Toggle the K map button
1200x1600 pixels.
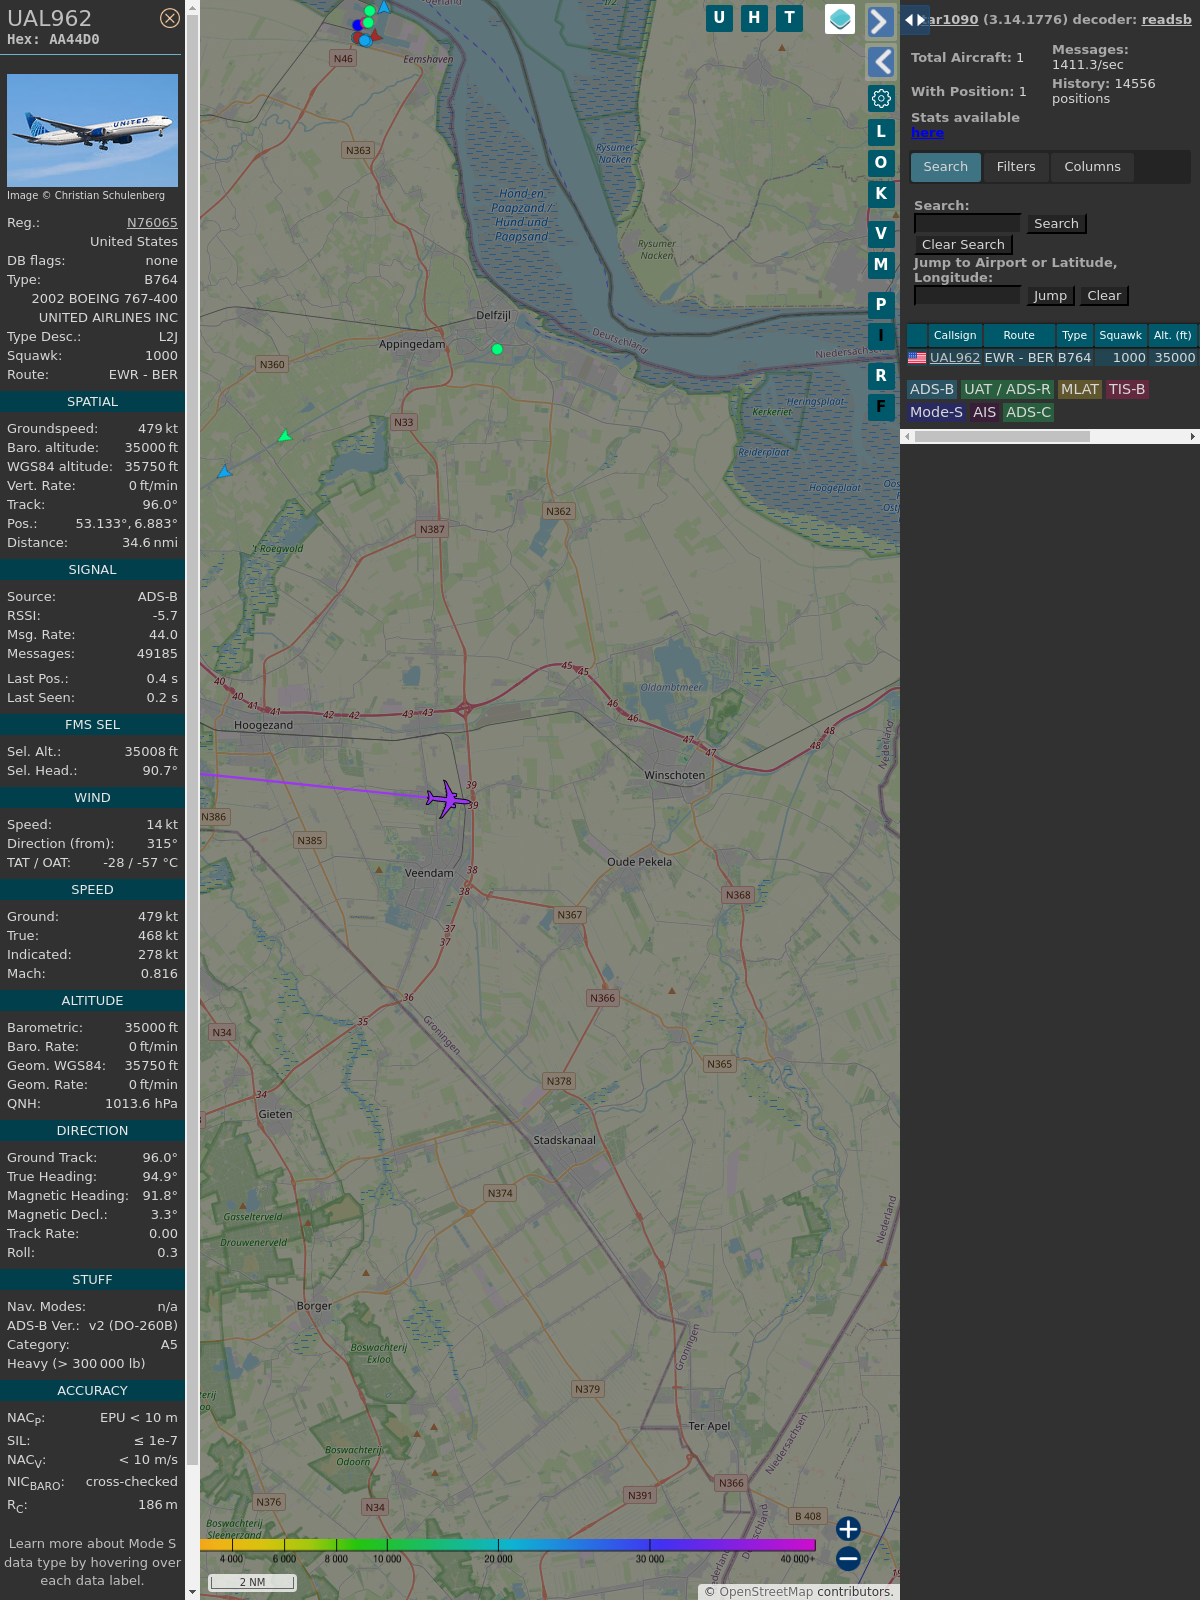pos(881,193)
